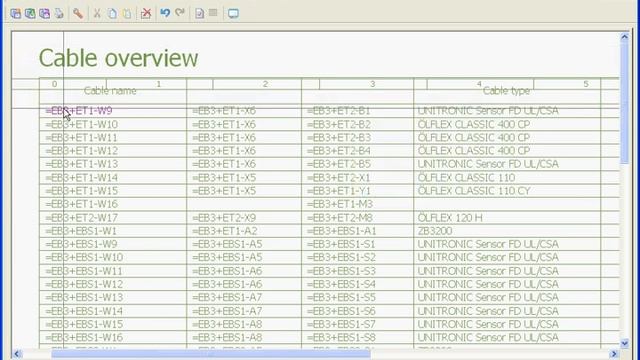Select cable name =EB3+EBS1-W1

pos(81,231)
